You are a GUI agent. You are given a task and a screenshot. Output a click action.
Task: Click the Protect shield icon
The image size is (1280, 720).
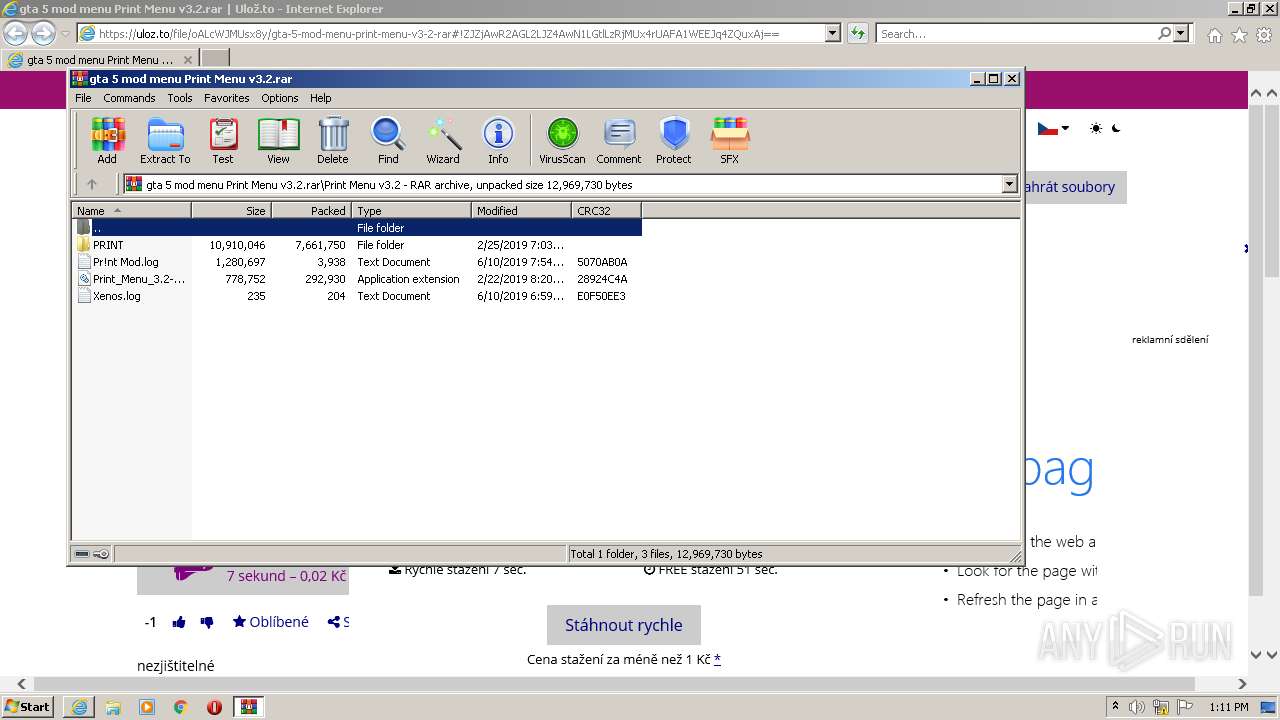coord(674,140)
